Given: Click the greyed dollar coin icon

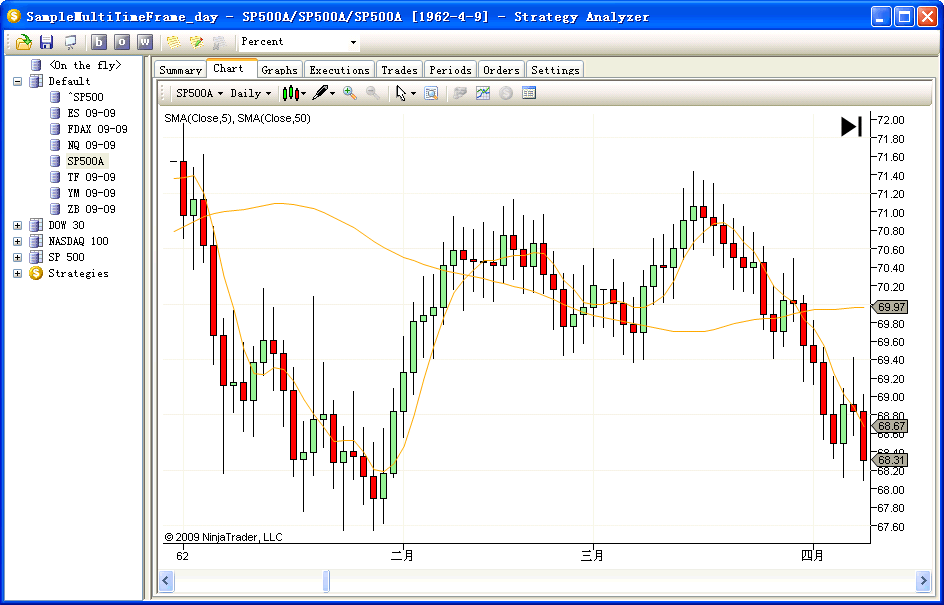Looking at the screenshot, I should [x=506, y=93].
